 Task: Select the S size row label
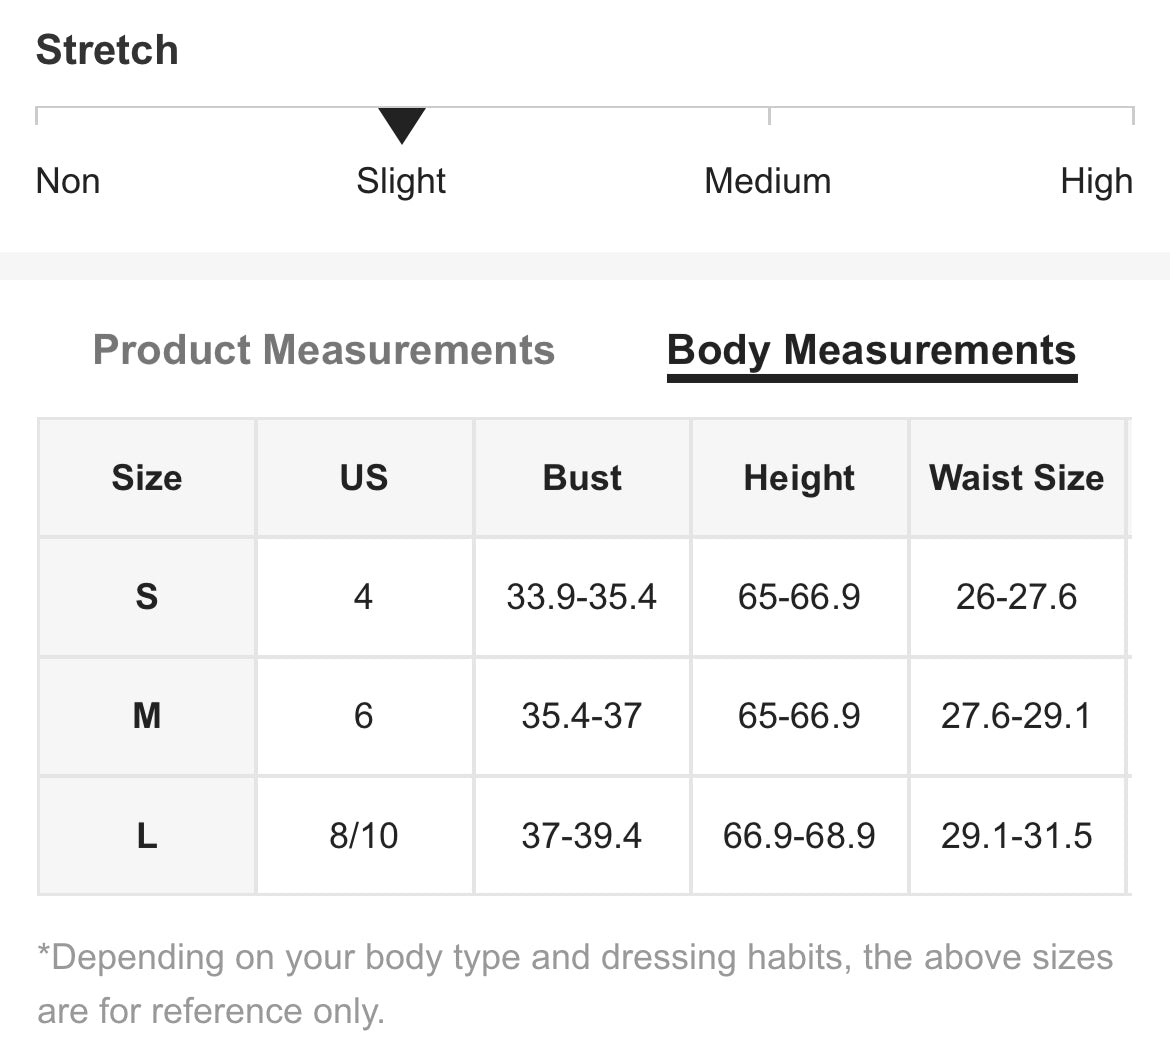click(147, 597)
